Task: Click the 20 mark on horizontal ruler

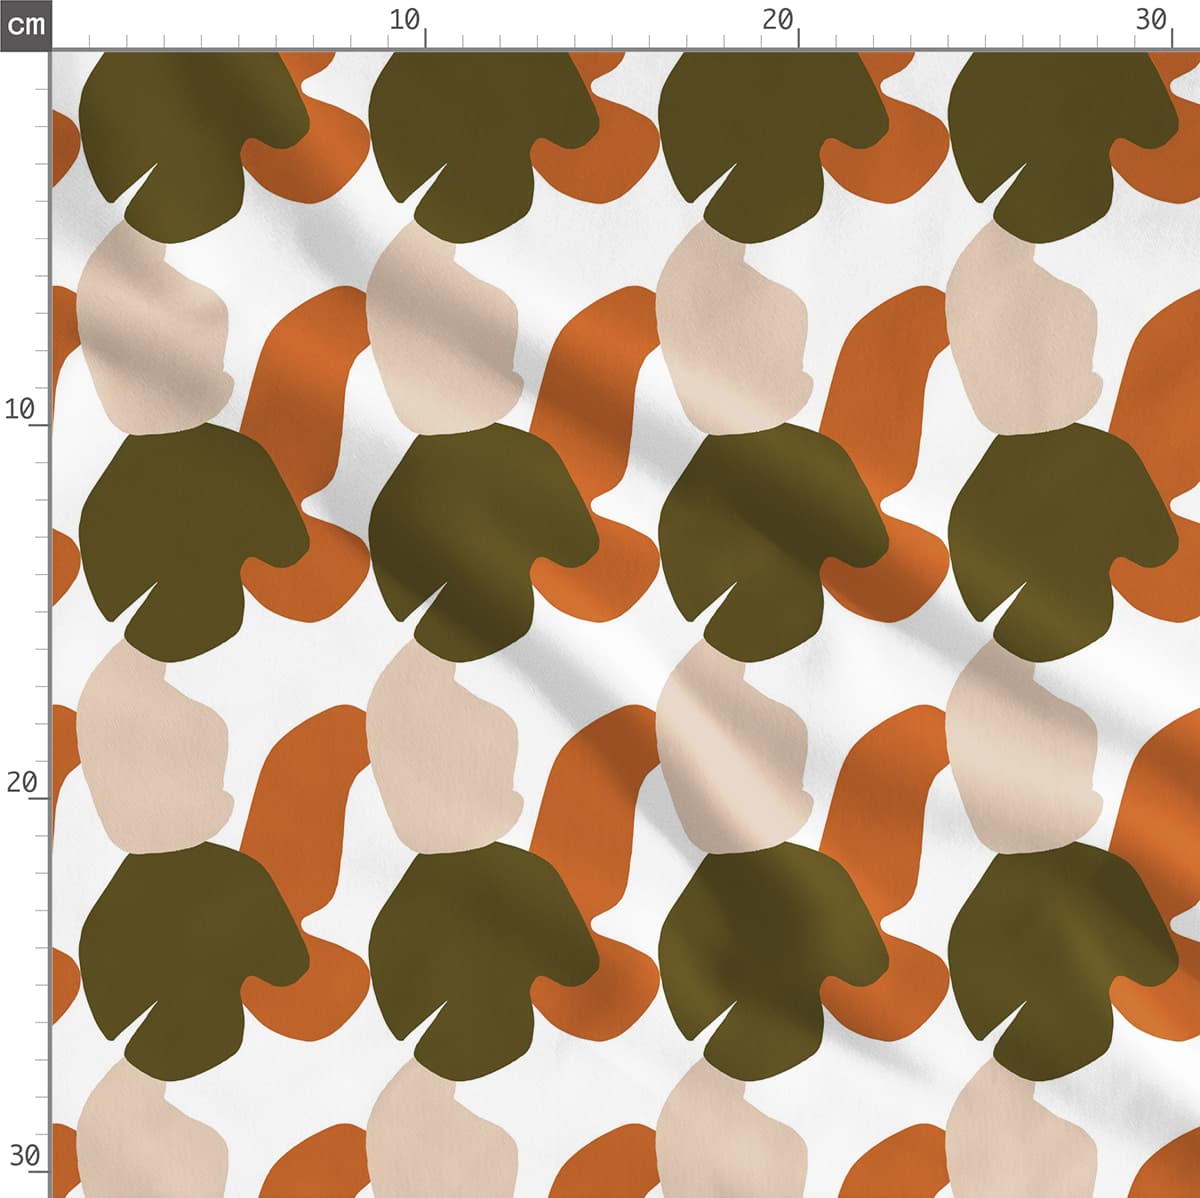Action: (x=778, y=22)
